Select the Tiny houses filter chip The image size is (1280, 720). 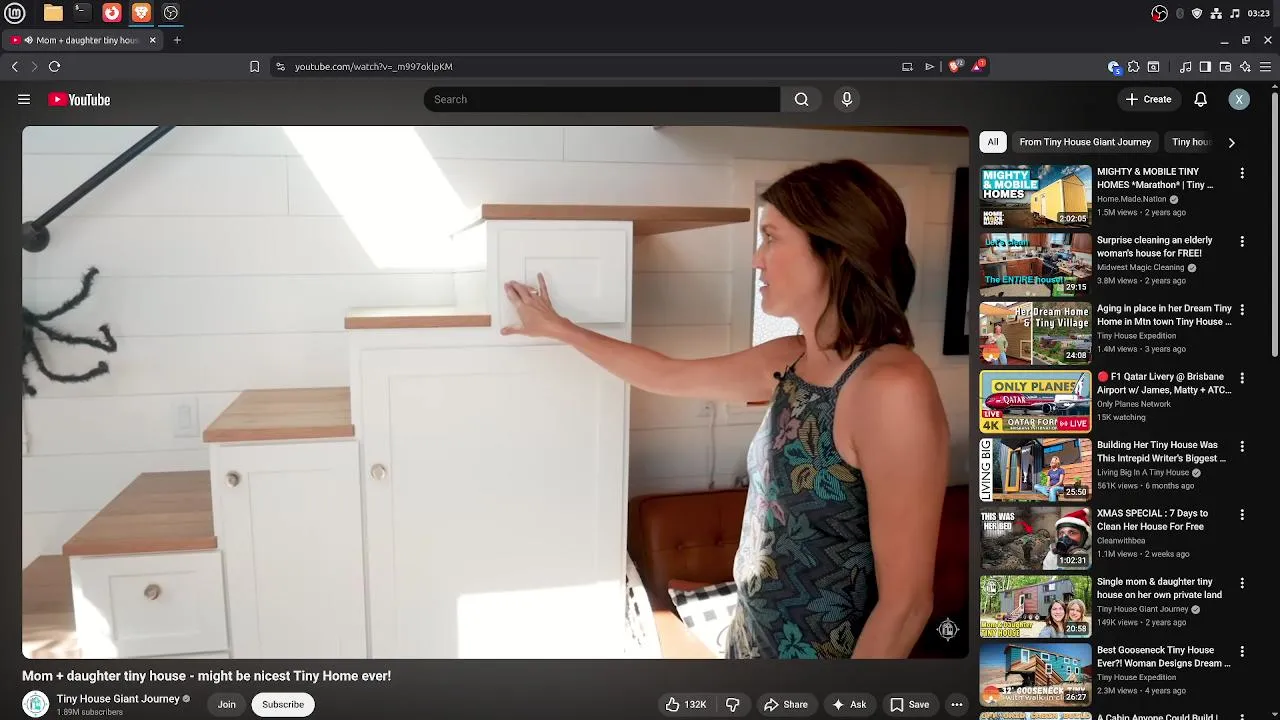(1191, 142)
